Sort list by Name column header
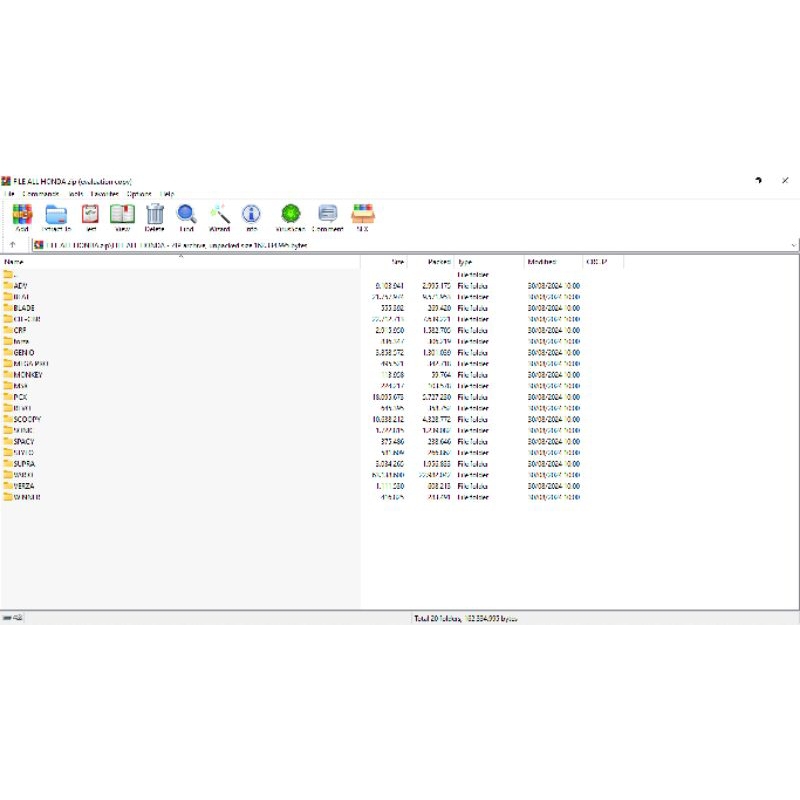This screenshot has height=800, width=800. 14,262
